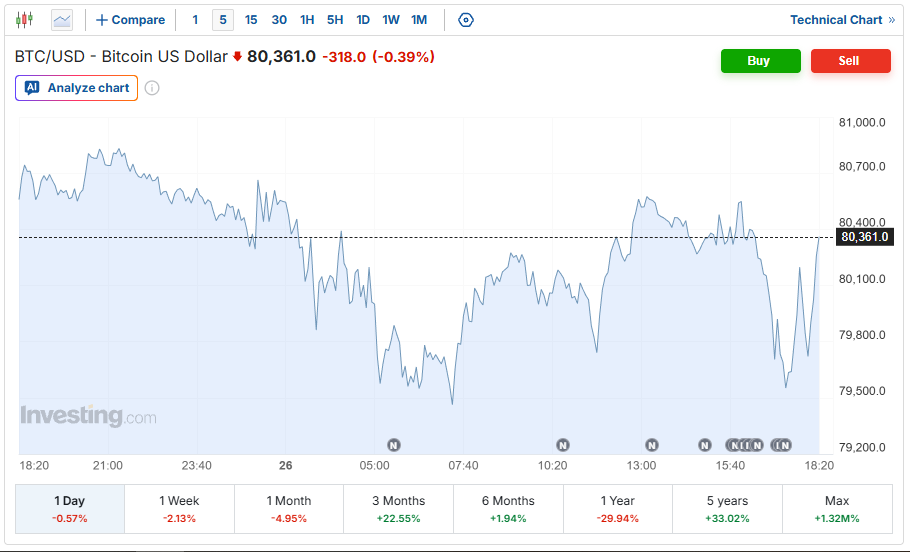This screenshot has height=552, width=910.
Task: Select the Max range tab
Action: (x=837, y=509)
